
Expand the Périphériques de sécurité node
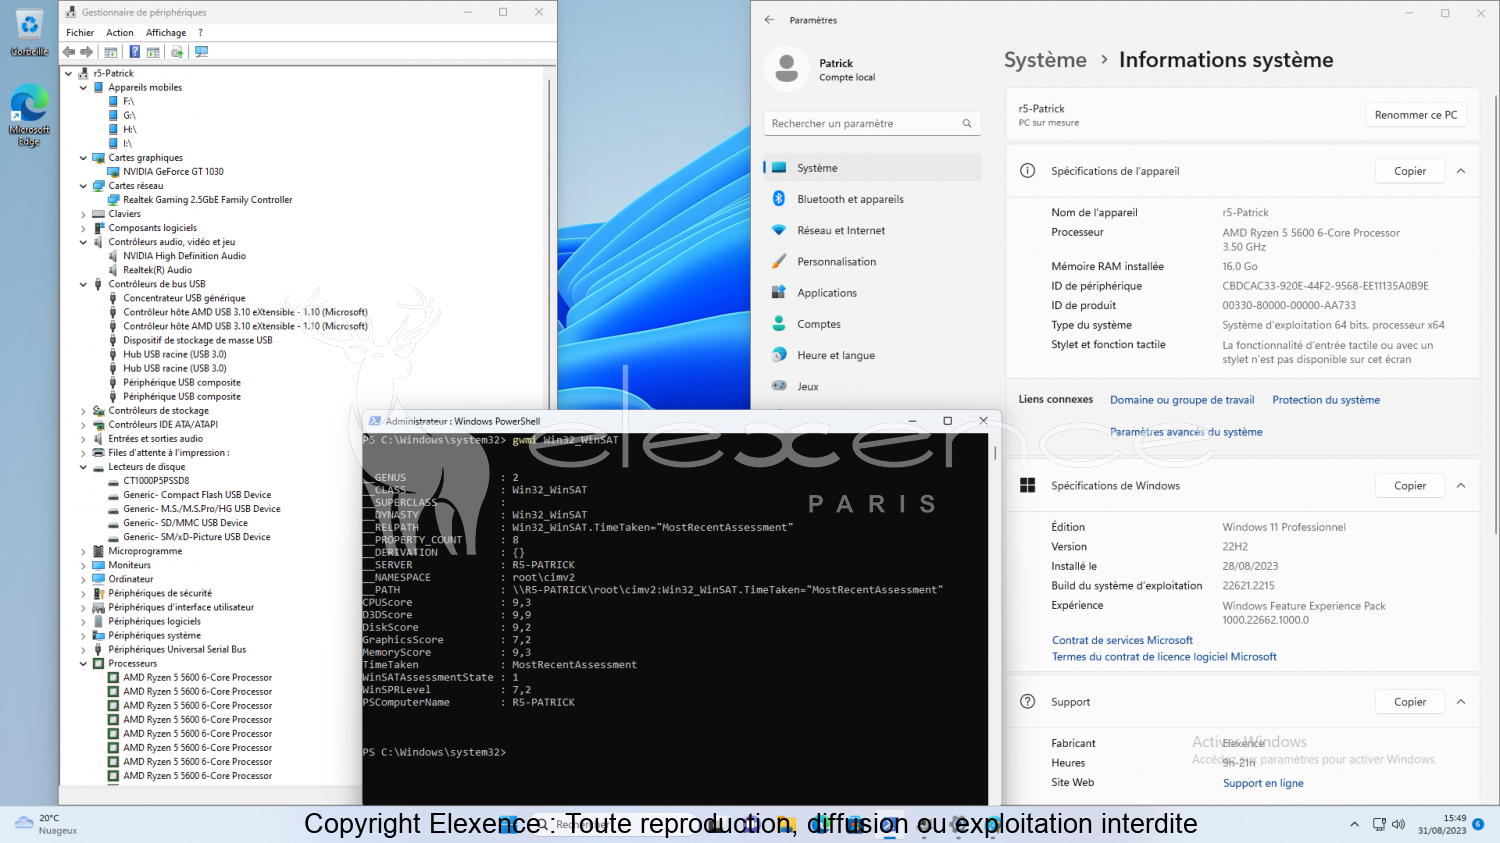click(83, 594)
